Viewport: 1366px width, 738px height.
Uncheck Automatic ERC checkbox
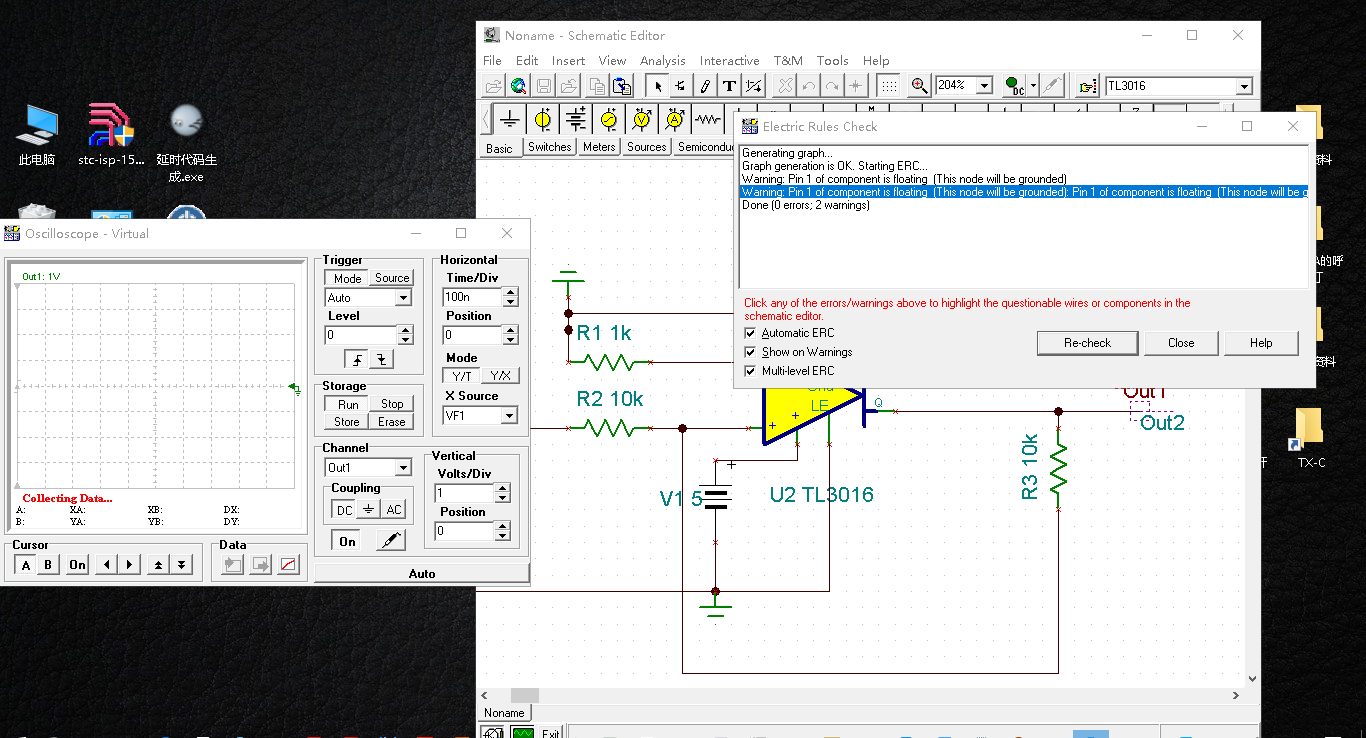click(x=751, y=333)
